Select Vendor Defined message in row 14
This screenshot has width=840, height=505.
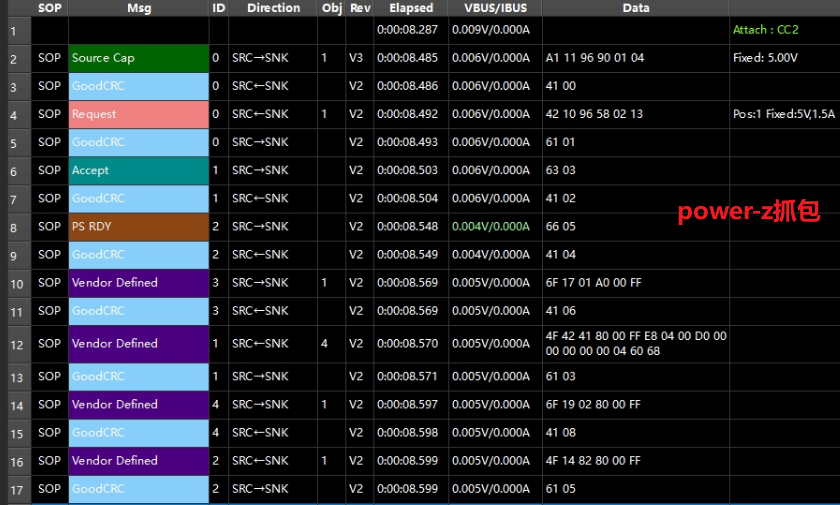[138, 404]
